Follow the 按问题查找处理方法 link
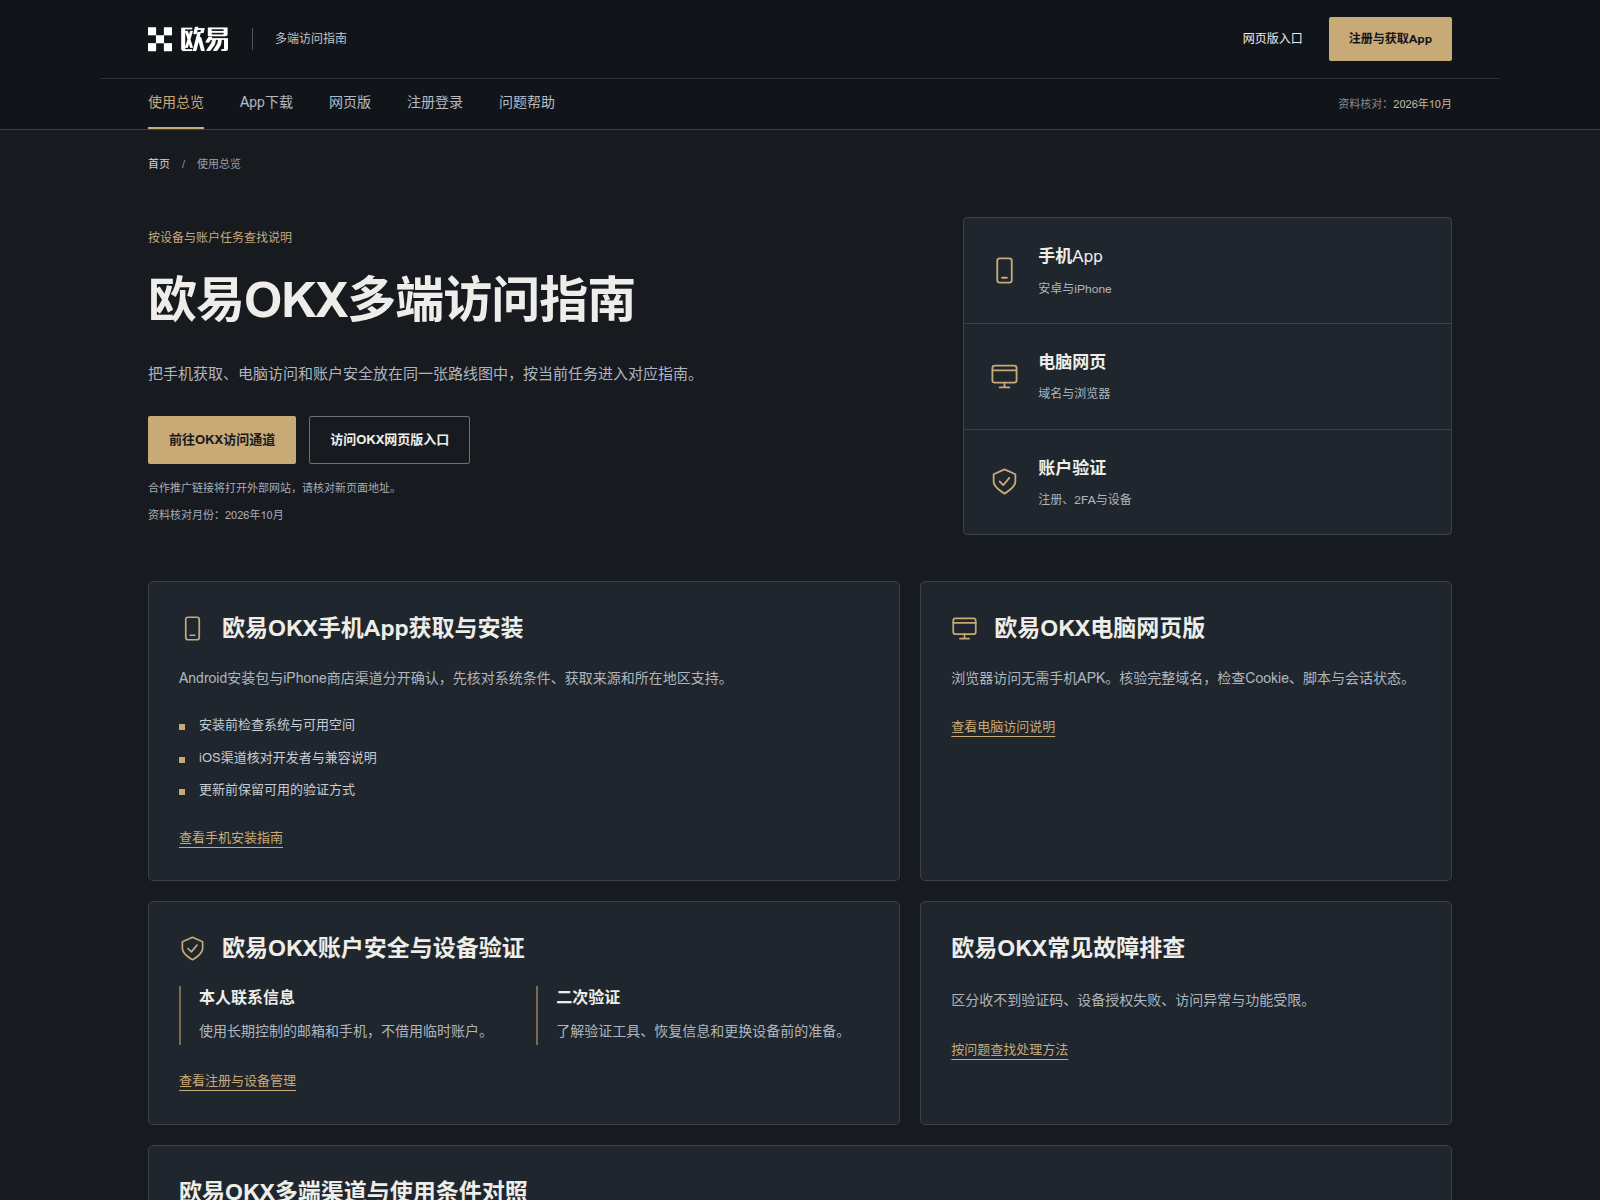The width and height of the screenshot is (1600, 1200). tap(1009, 1050)
